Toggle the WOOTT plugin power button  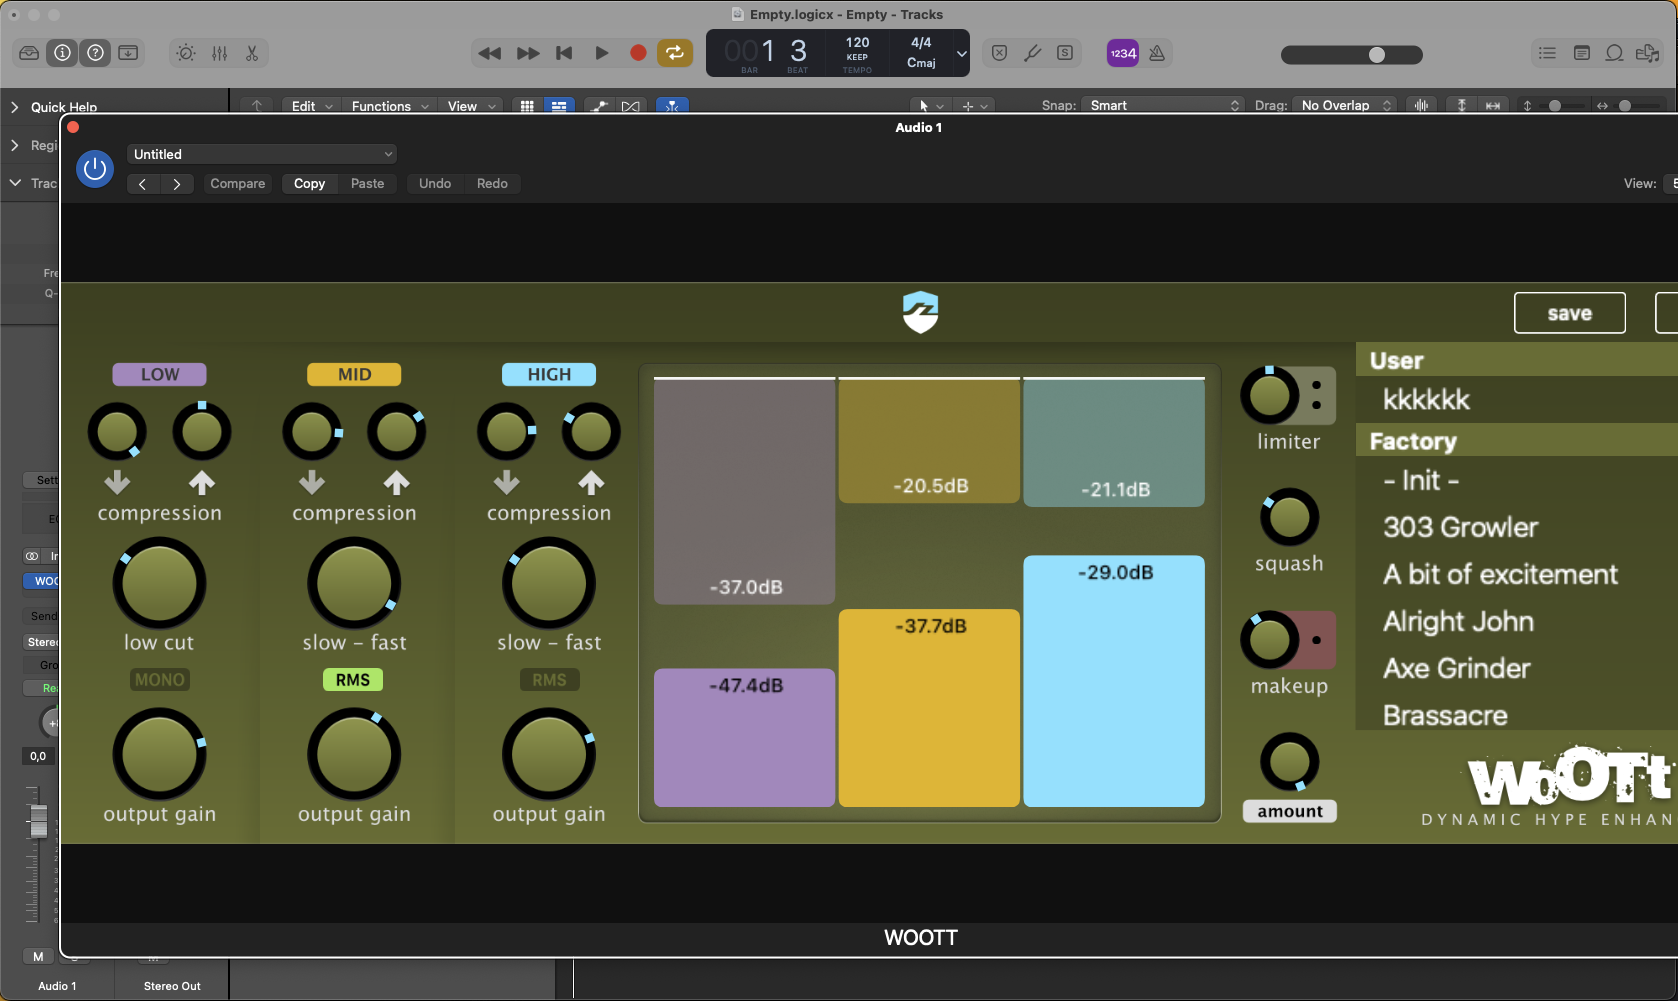(x=95, y=169)
